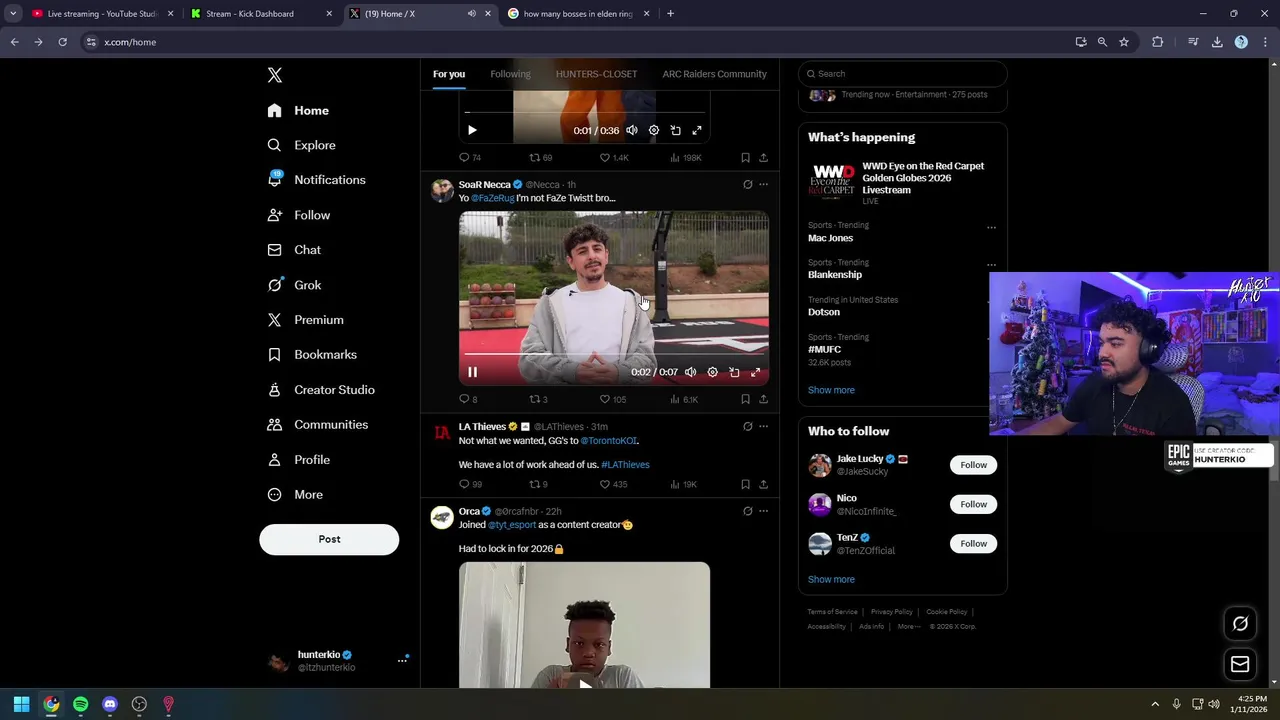
Task: Open Communities from the sidebar
Action: tap(318, 425)
